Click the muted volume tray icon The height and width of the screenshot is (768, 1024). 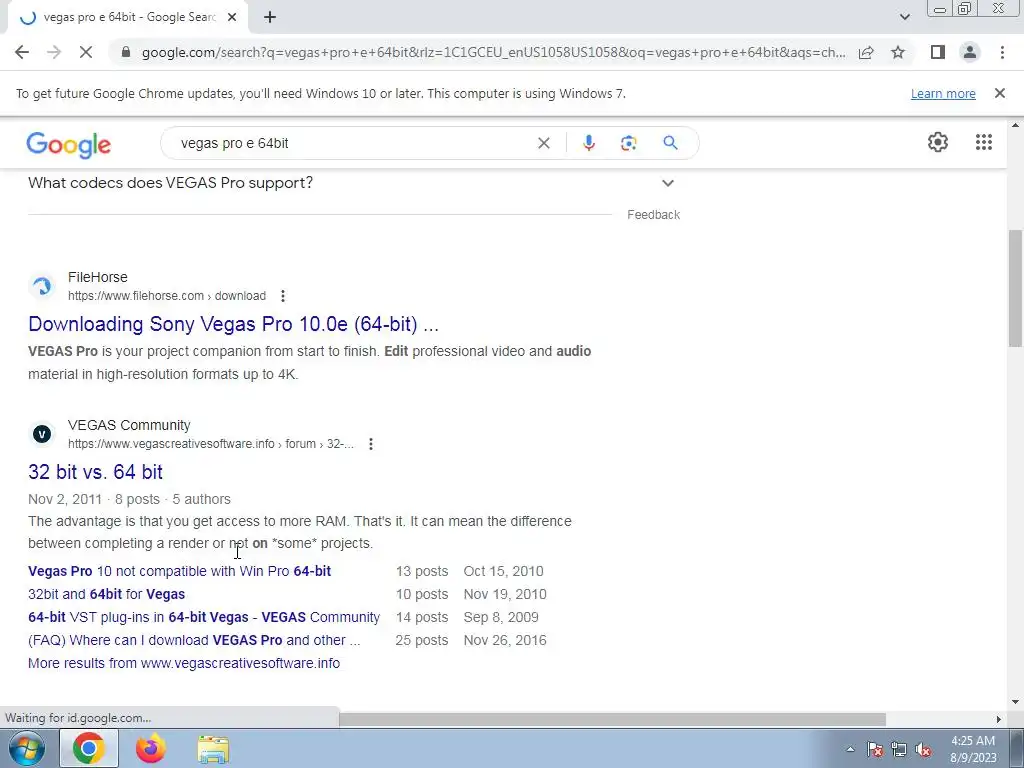coord(923,749)
